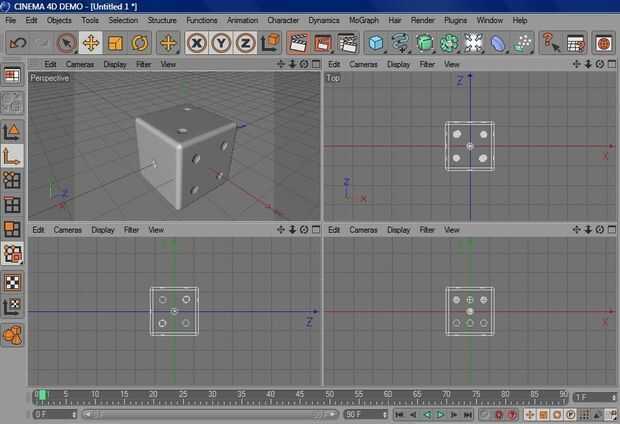Image resolution: width=620 pixels, height=424 pixels.
Task: Click the highlighted orange cubes sidebar icon
Action: (13, 254)
